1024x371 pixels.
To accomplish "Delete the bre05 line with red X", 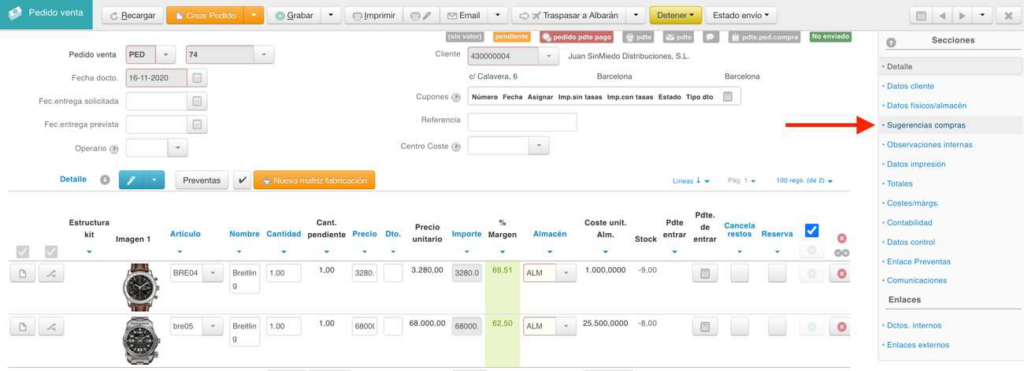I will [x=841, y=327].
